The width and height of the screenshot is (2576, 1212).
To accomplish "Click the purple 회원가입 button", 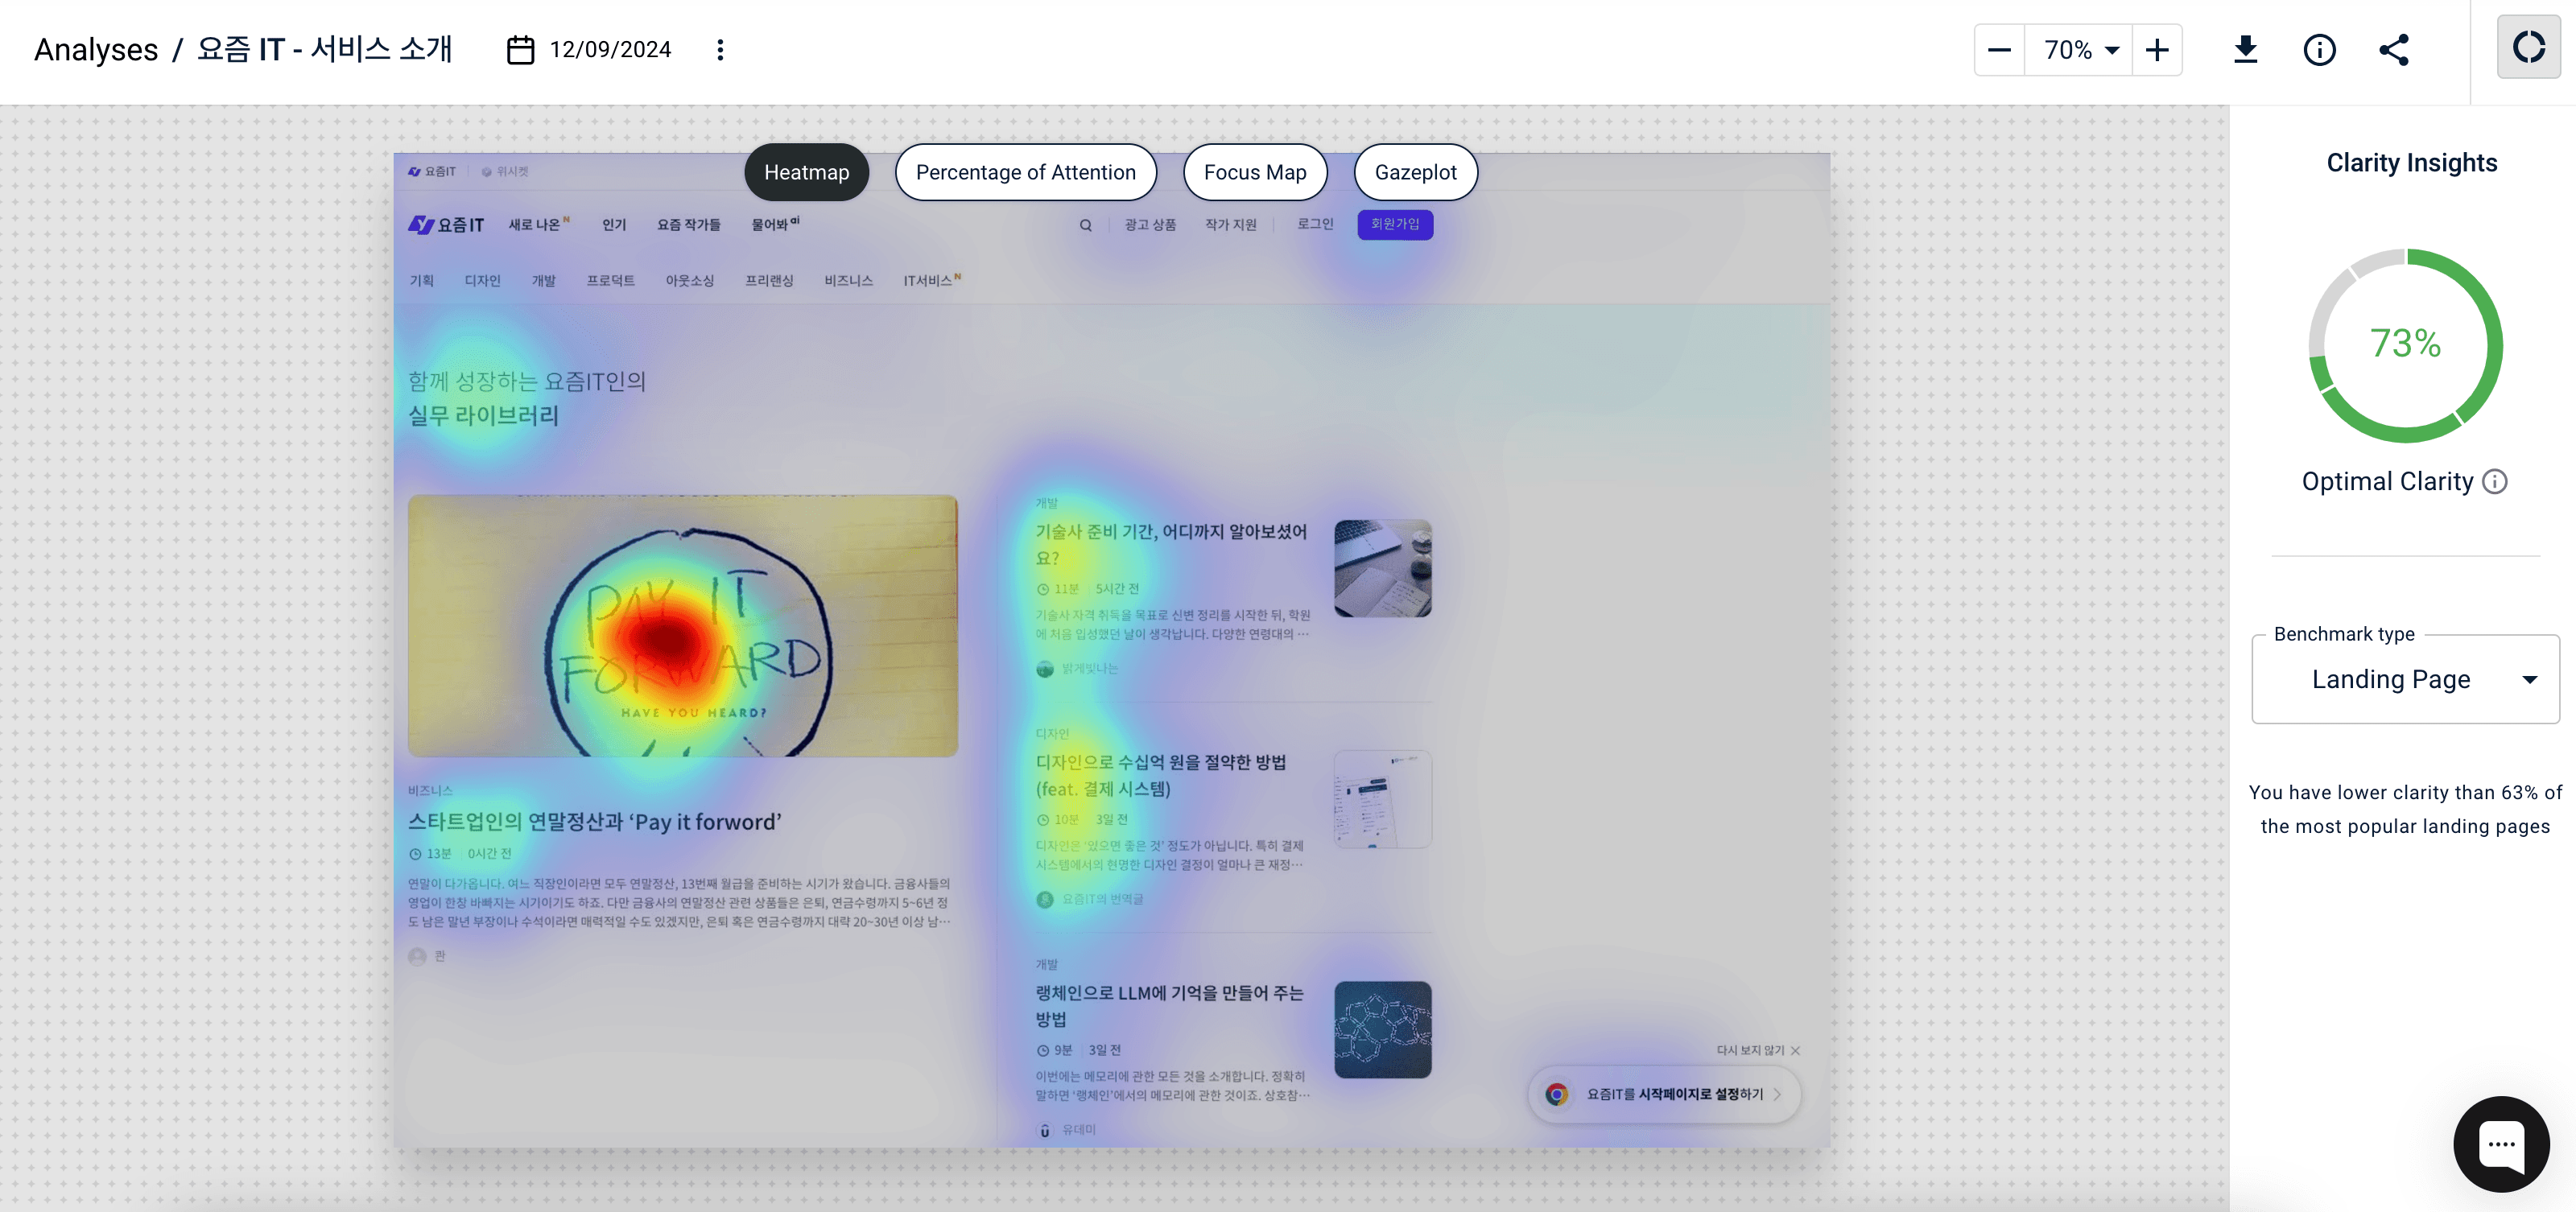I will (1394, 224).
